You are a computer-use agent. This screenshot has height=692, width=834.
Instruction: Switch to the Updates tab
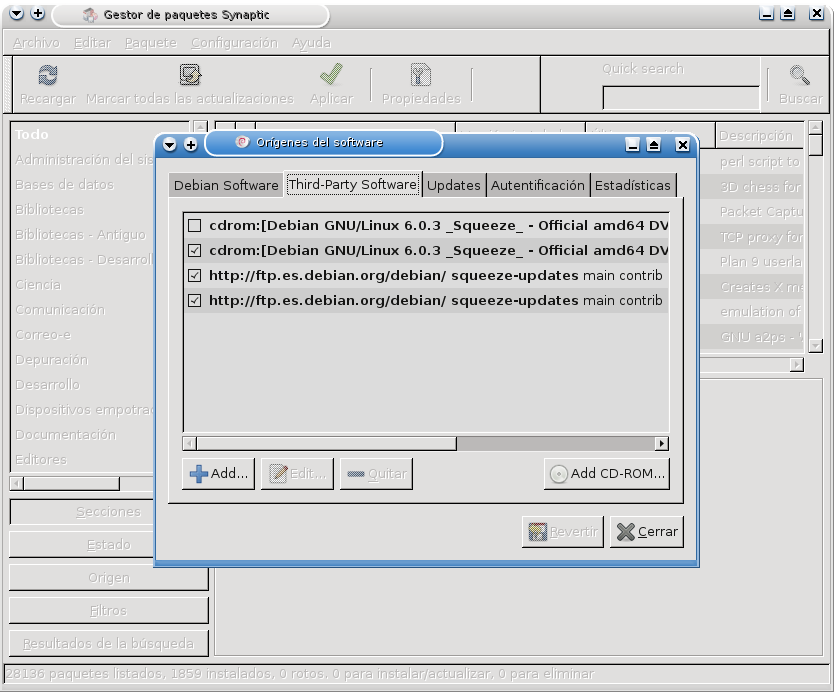(x=454, y=185)
